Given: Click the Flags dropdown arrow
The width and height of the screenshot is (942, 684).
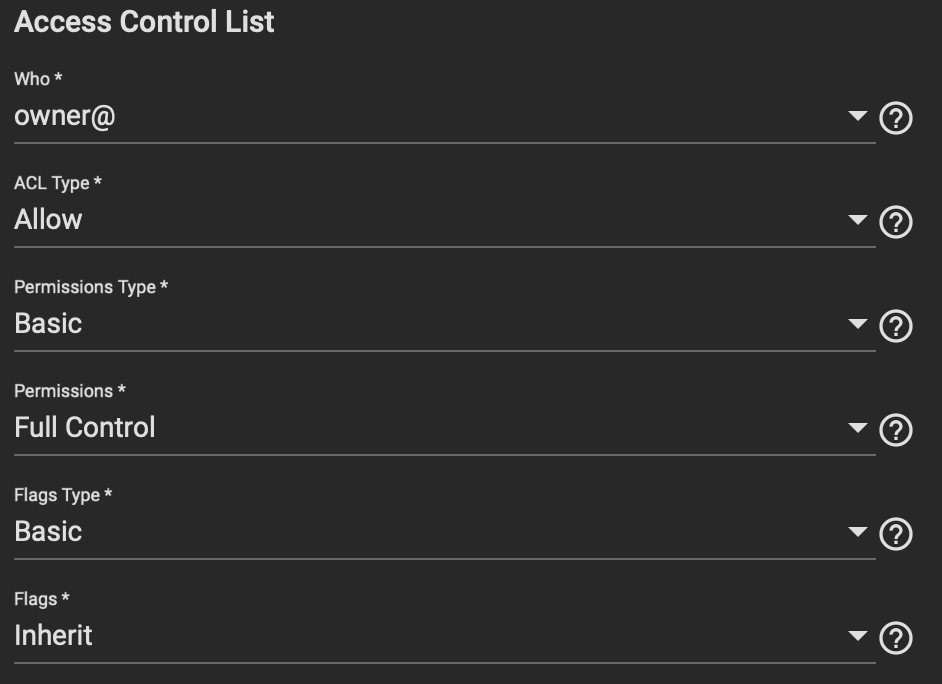Looking at the screenshot, I should click(857, 635).
